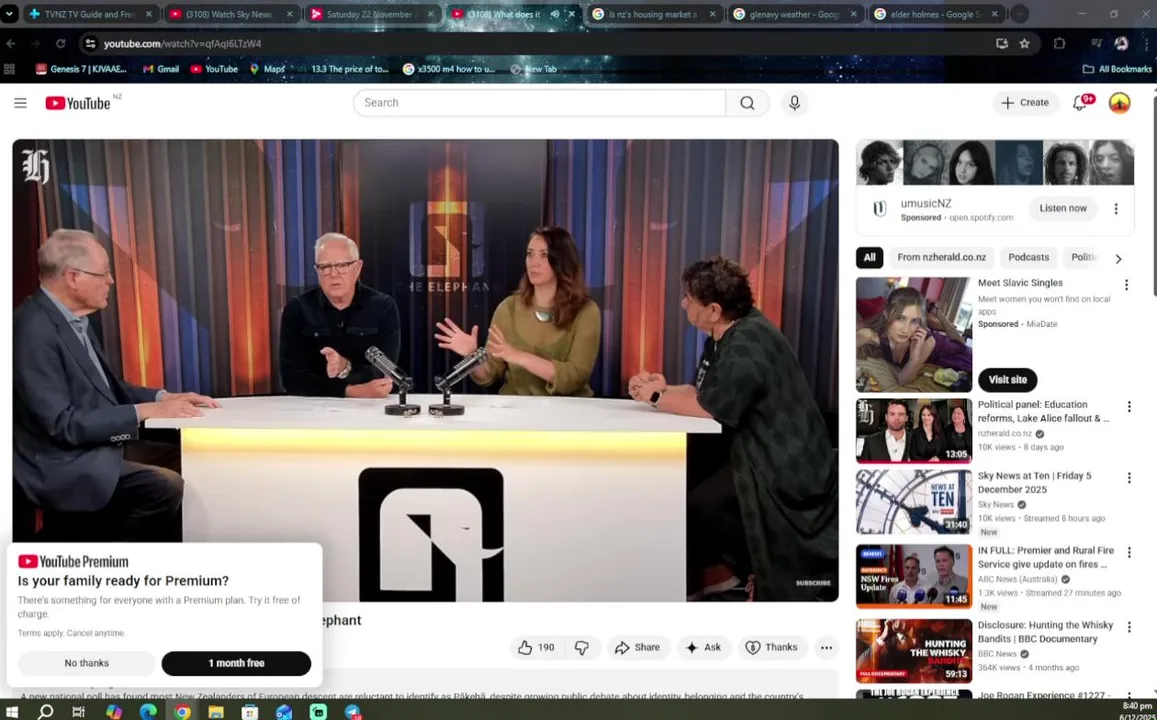Click the Ask button
This screenshot has width=1157, height=720.
coord(703,648)
